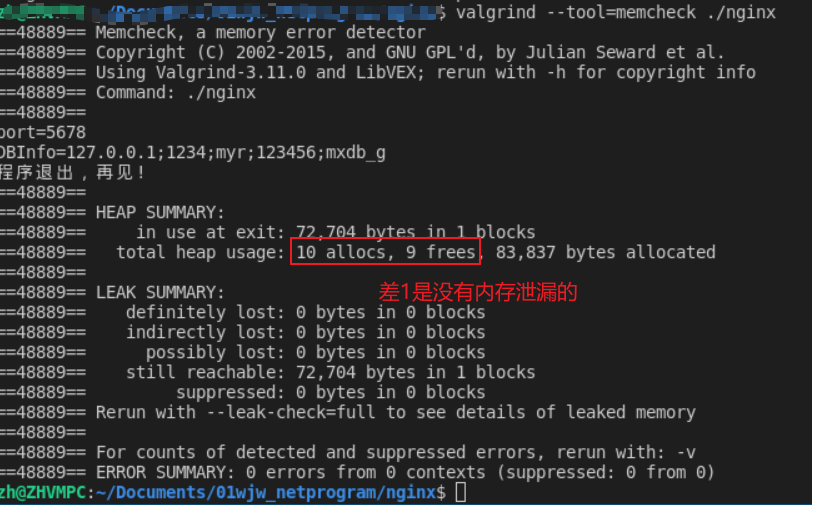This screenshot has width=814, height=505.
Task: Click the 'Rerun with --leak-check=full' line
Action: click(x=395, y=412)
